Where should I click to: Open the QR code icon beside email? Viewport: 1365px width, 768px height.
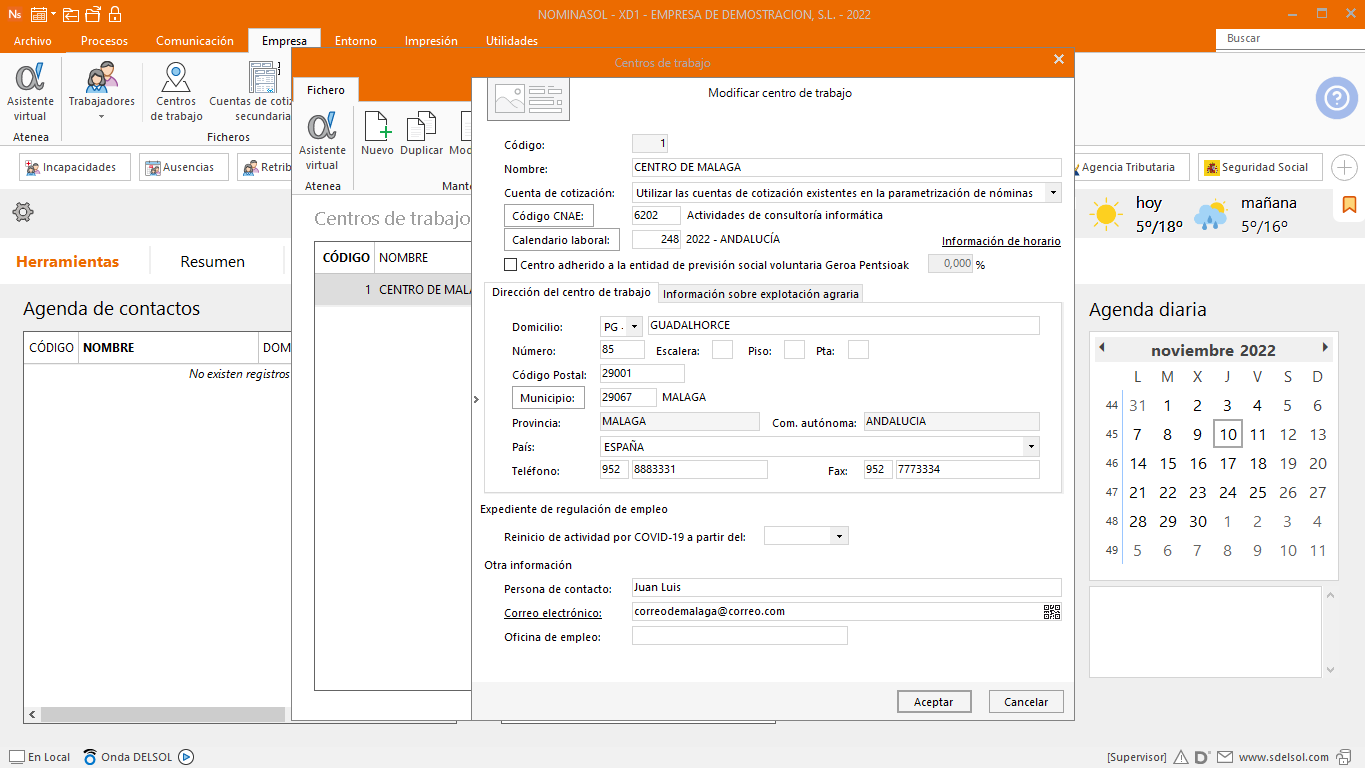pos(1051,612)
